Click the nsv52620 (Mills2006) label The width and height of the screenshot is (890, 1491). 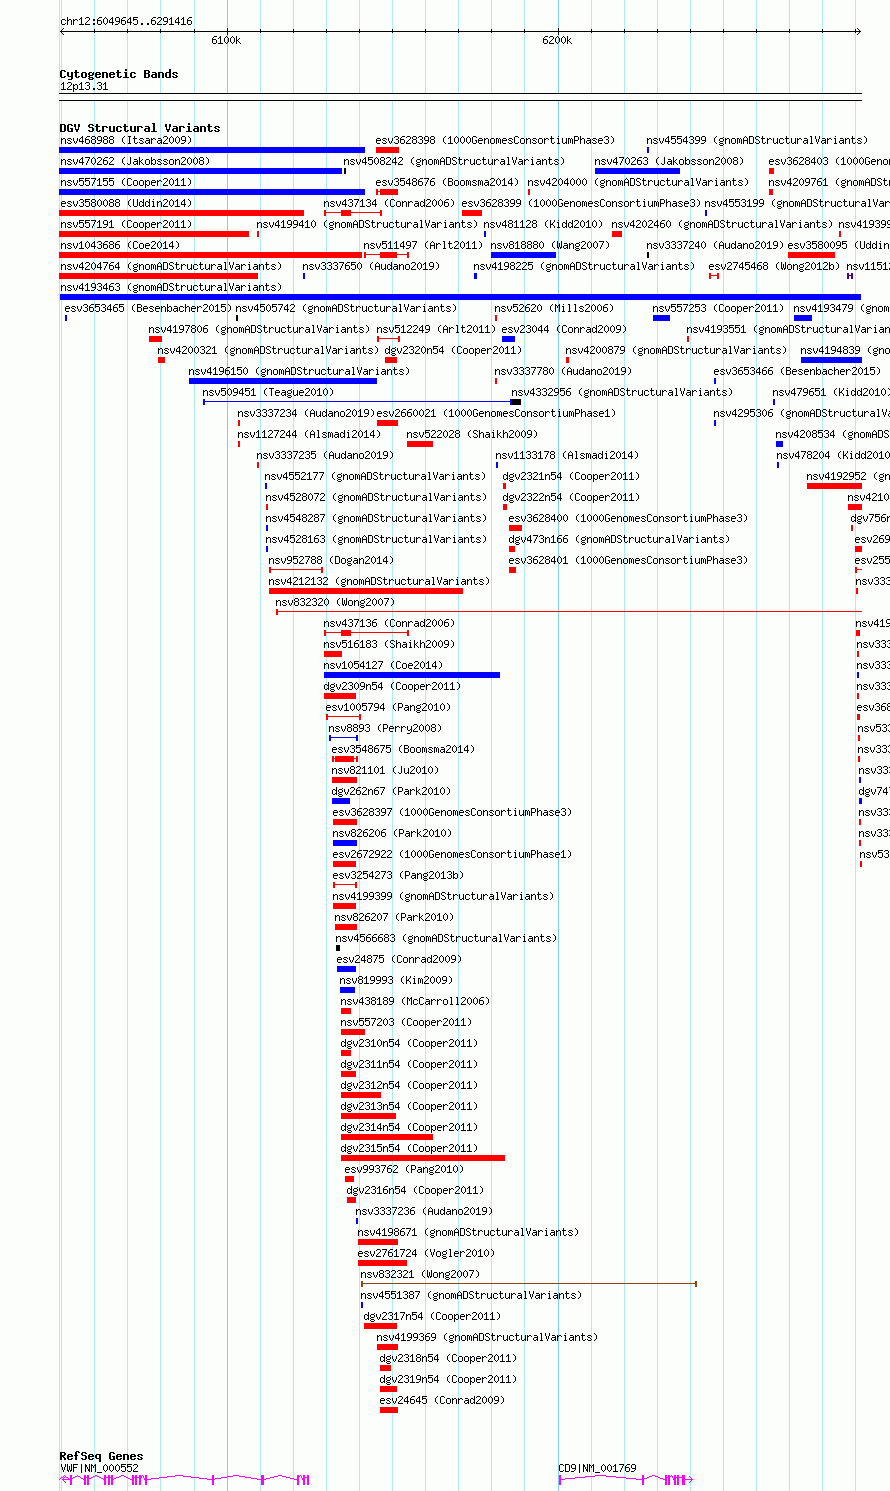554,308
